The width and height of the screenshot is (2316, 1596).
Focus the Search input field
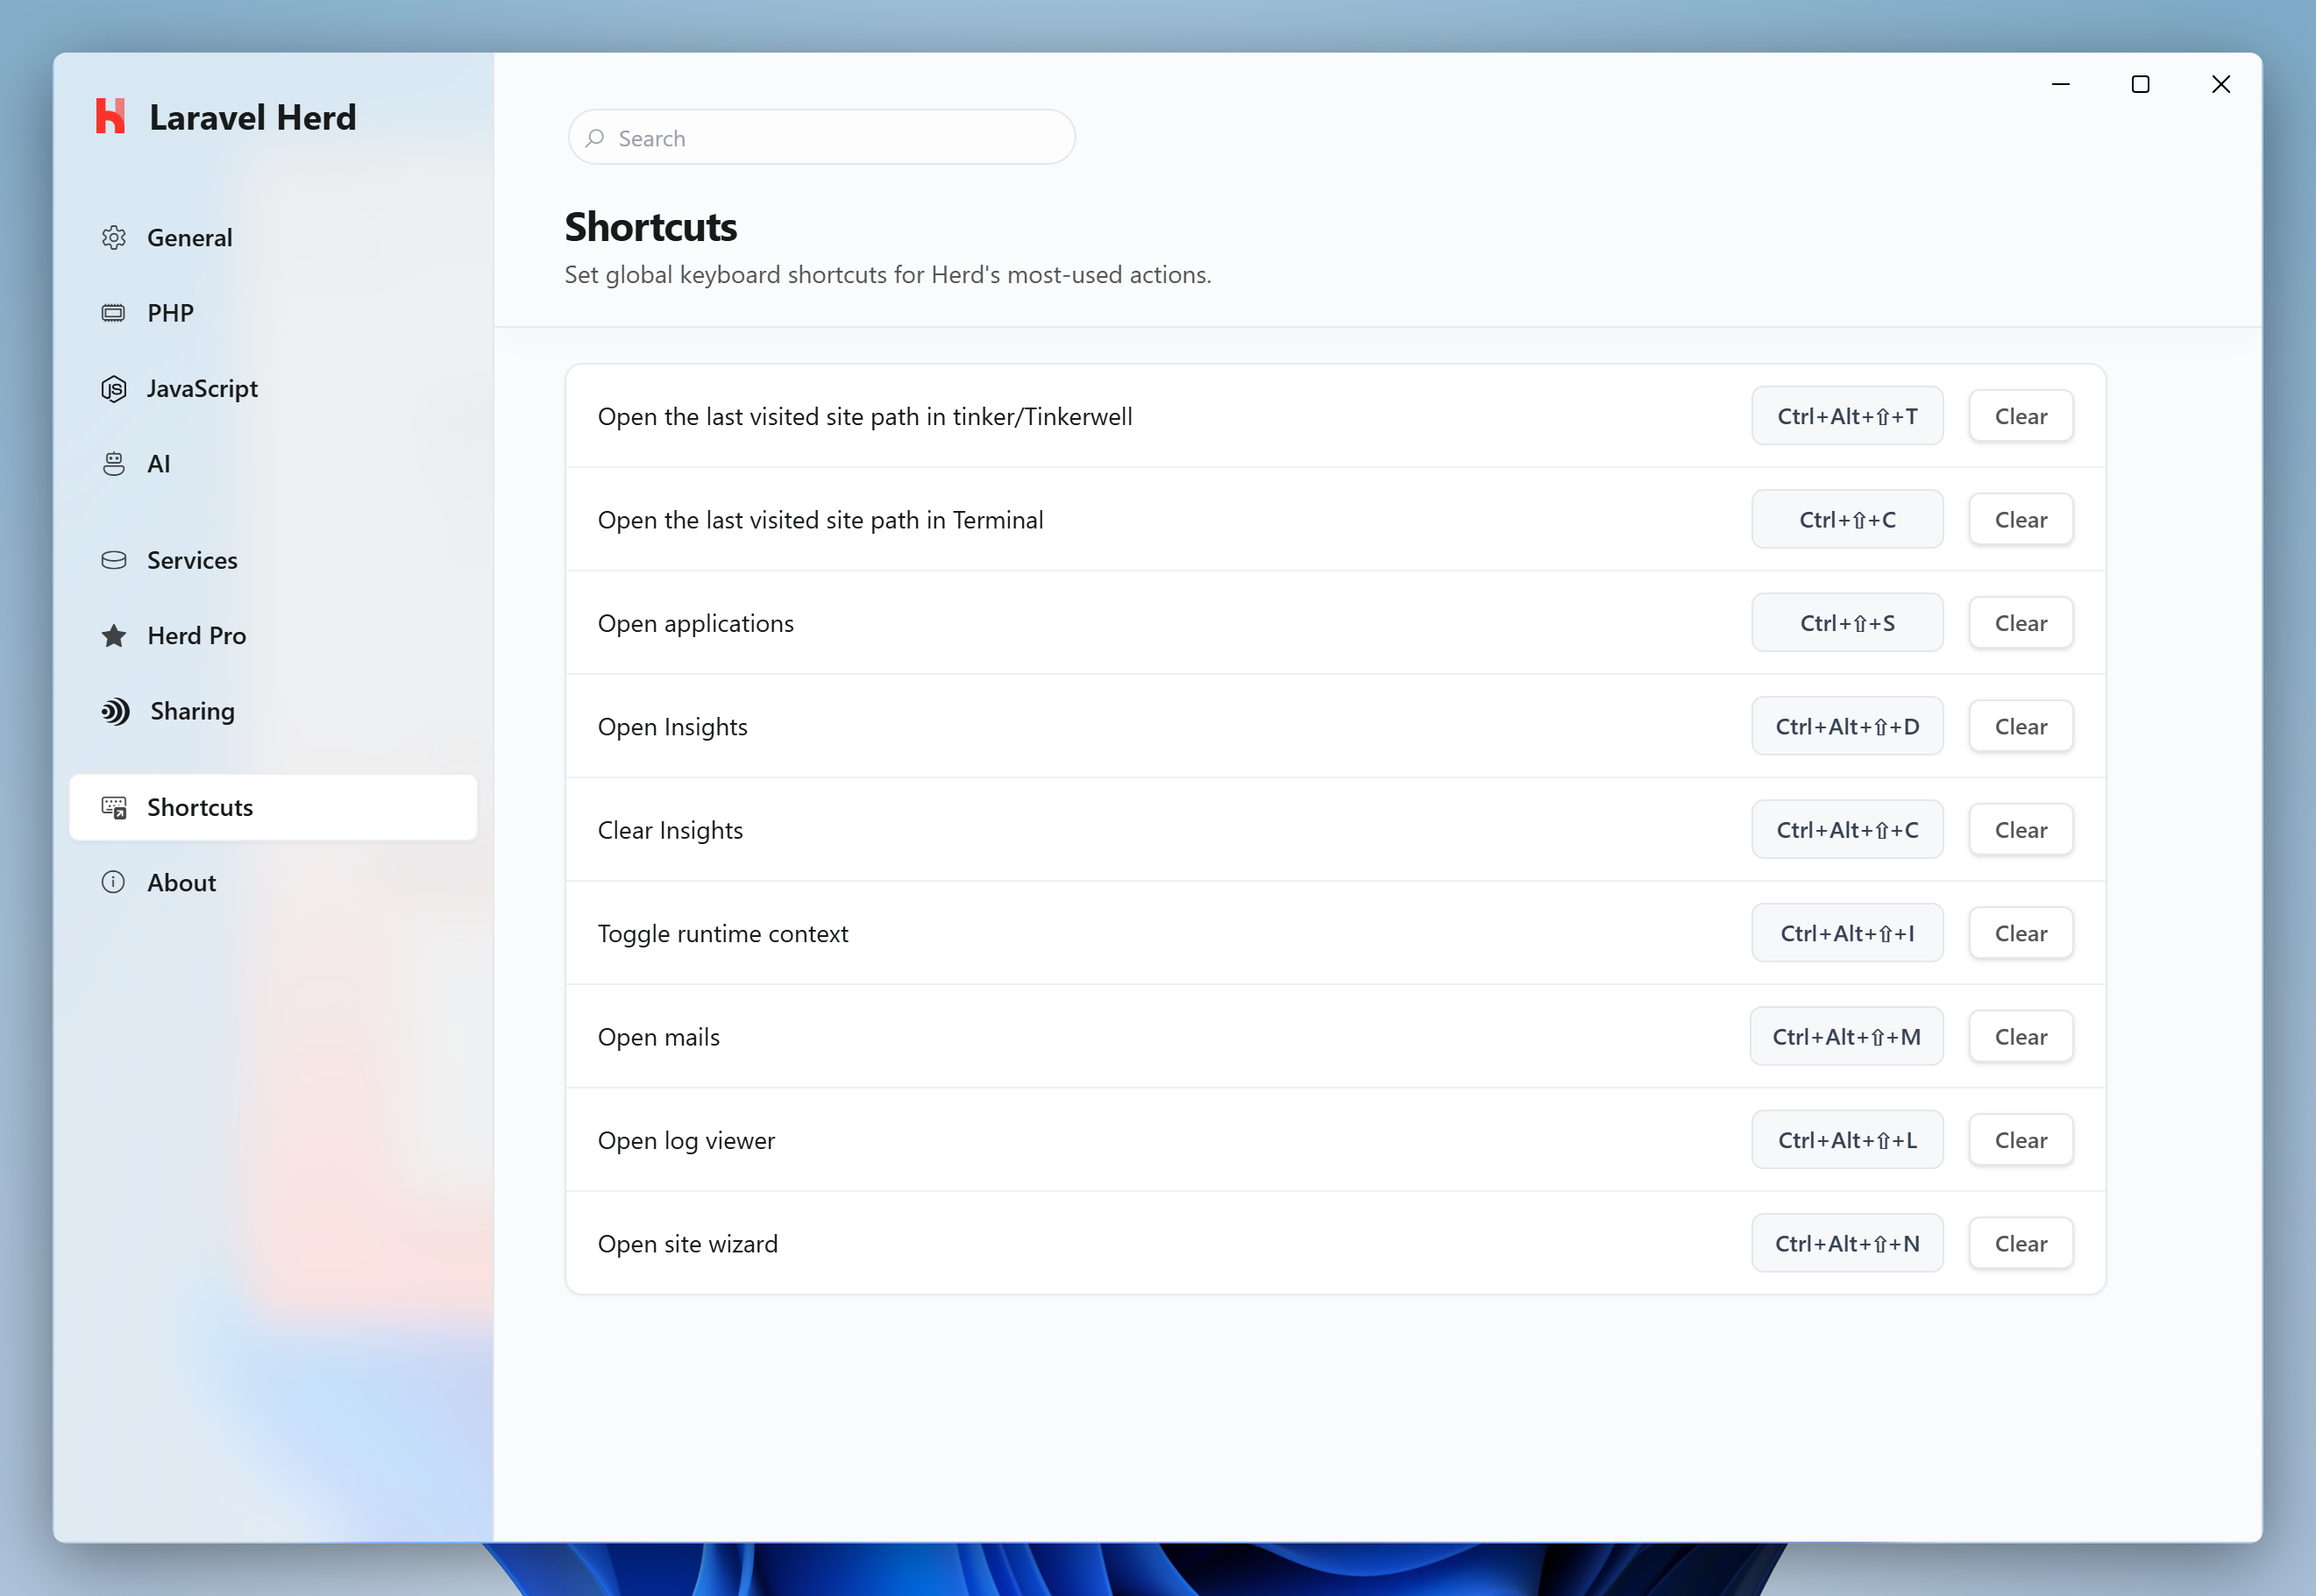pyautogui.click(x=822, y=137)
